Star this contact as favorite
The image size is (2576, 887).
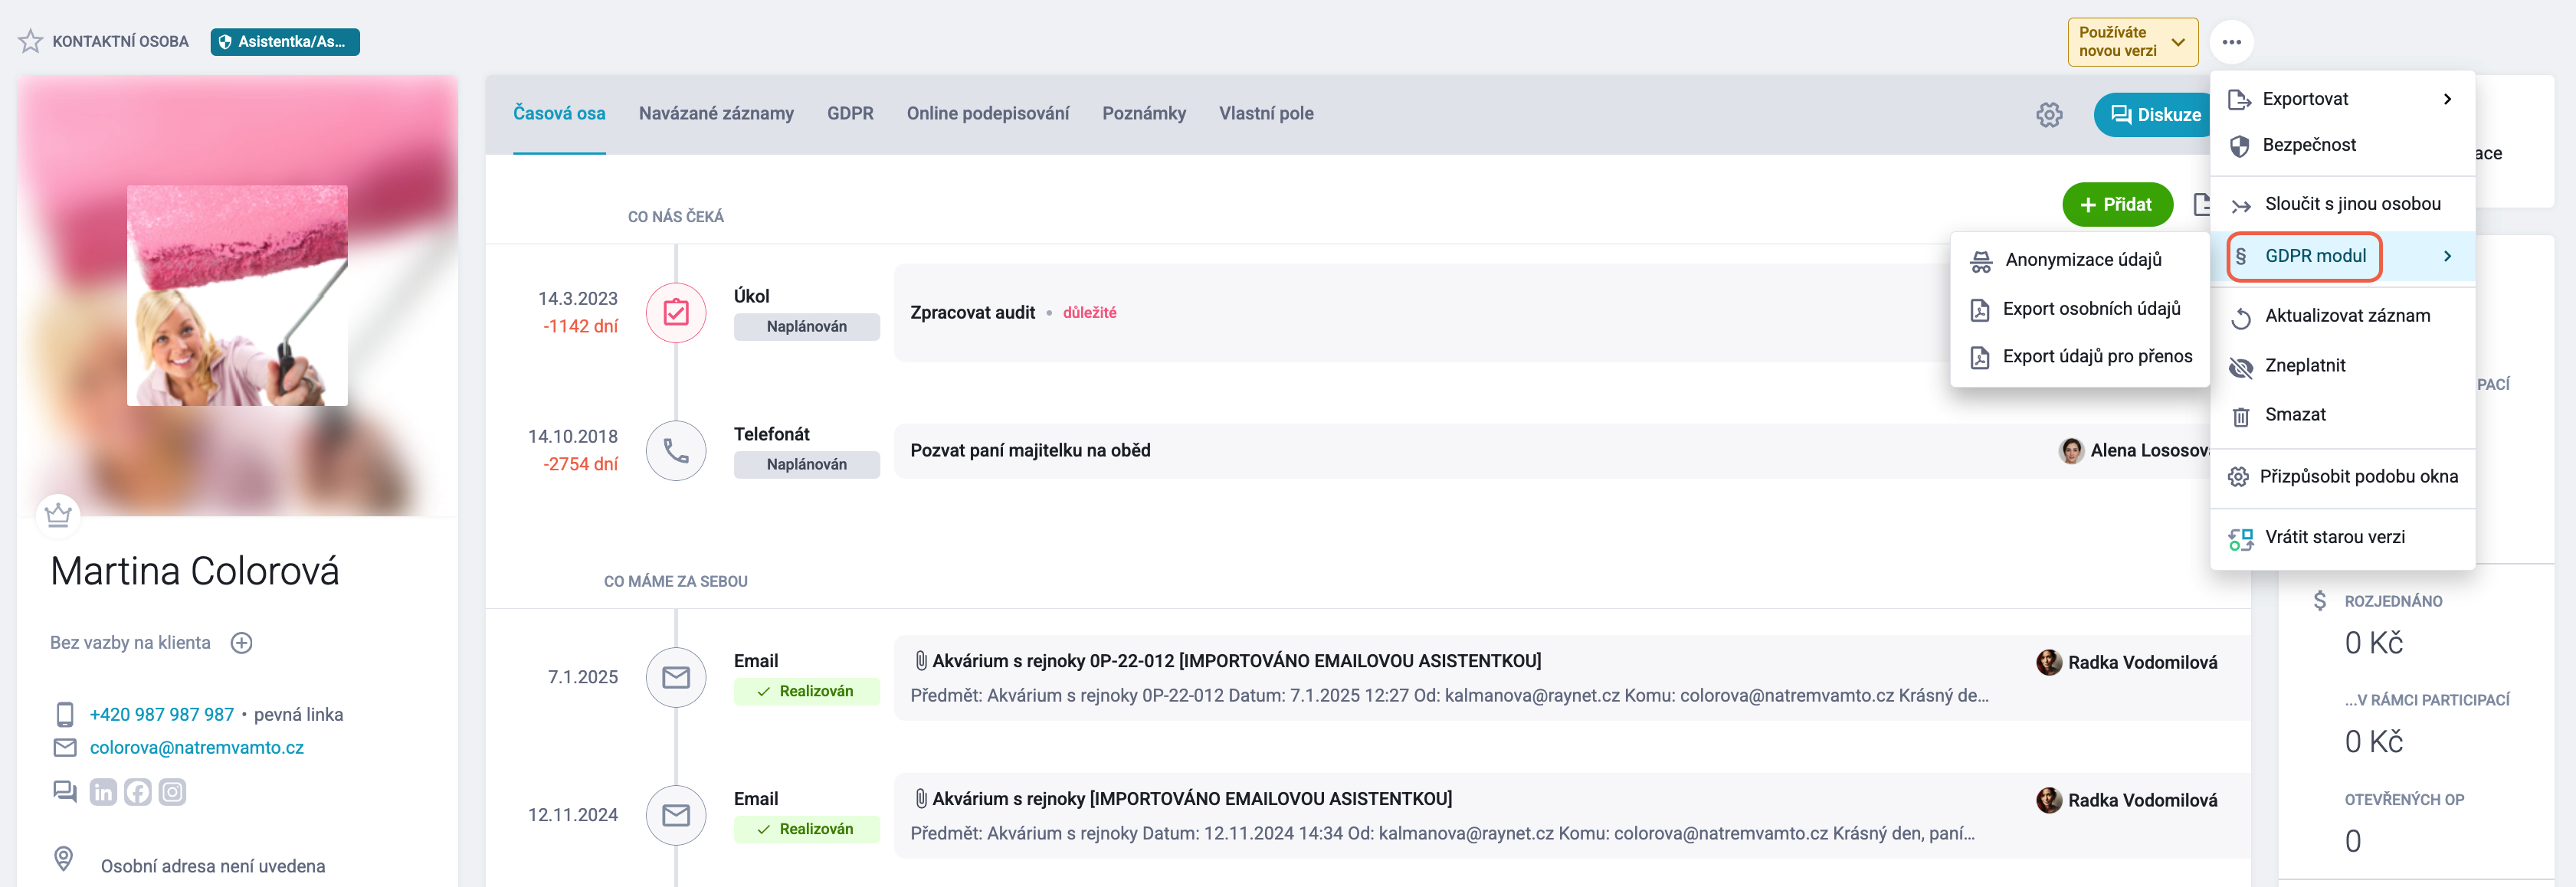point(30,41)
